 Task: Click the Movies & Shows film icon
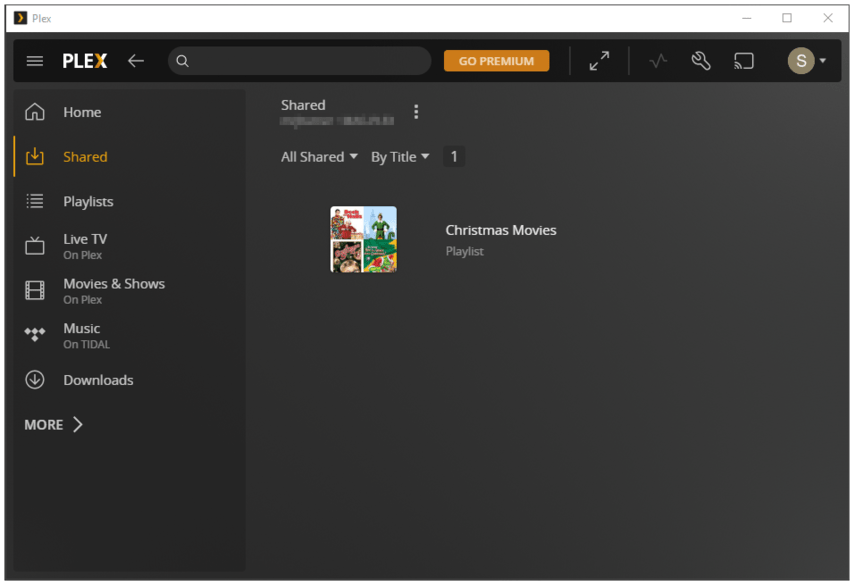(35, 290)
